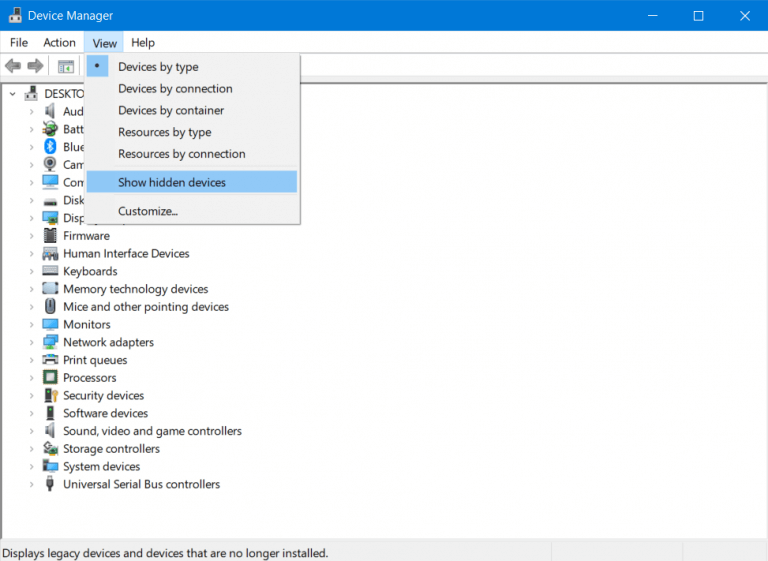Click the Security devices key icon
Viewport: 768px width, 561px height.
(50, 395)
